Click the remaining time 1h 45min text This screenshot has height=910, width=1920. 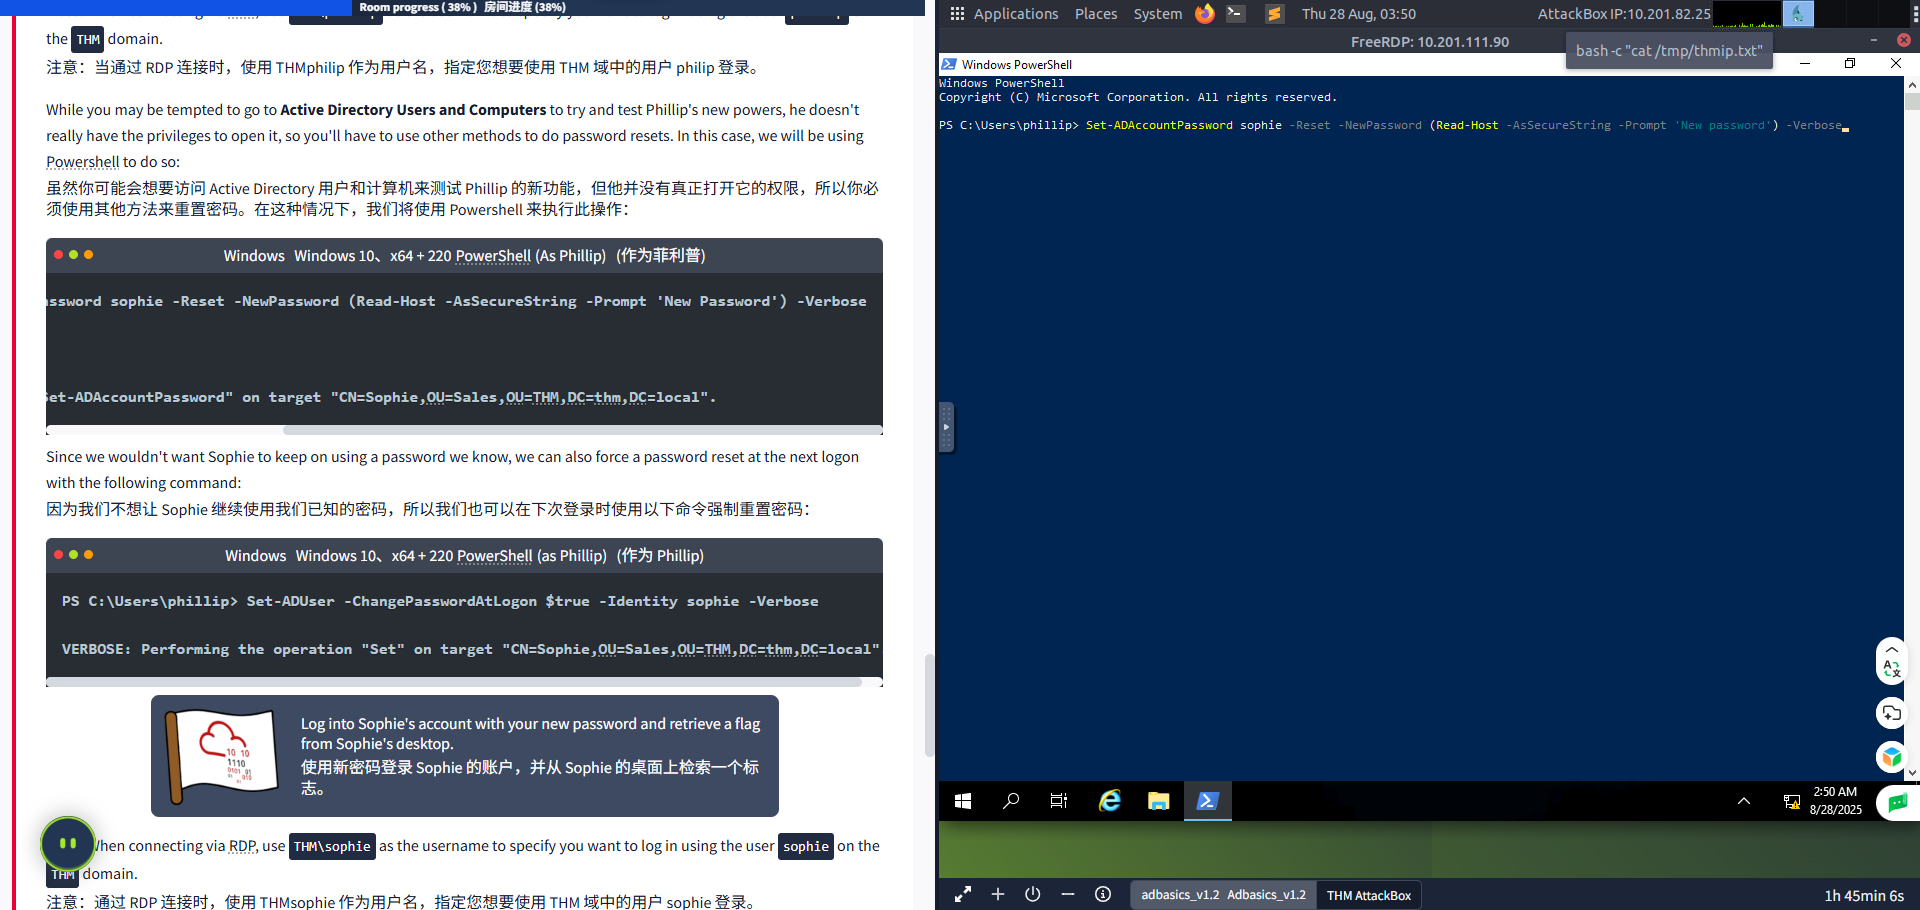click(1864, 896)
